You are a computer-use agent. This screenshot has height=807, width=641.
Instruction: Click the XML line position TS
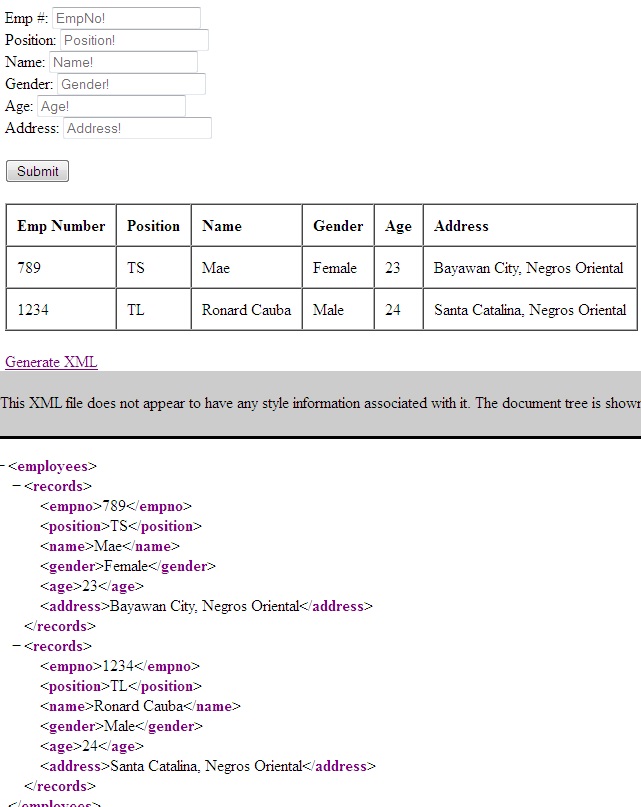[x=121, y=527]
